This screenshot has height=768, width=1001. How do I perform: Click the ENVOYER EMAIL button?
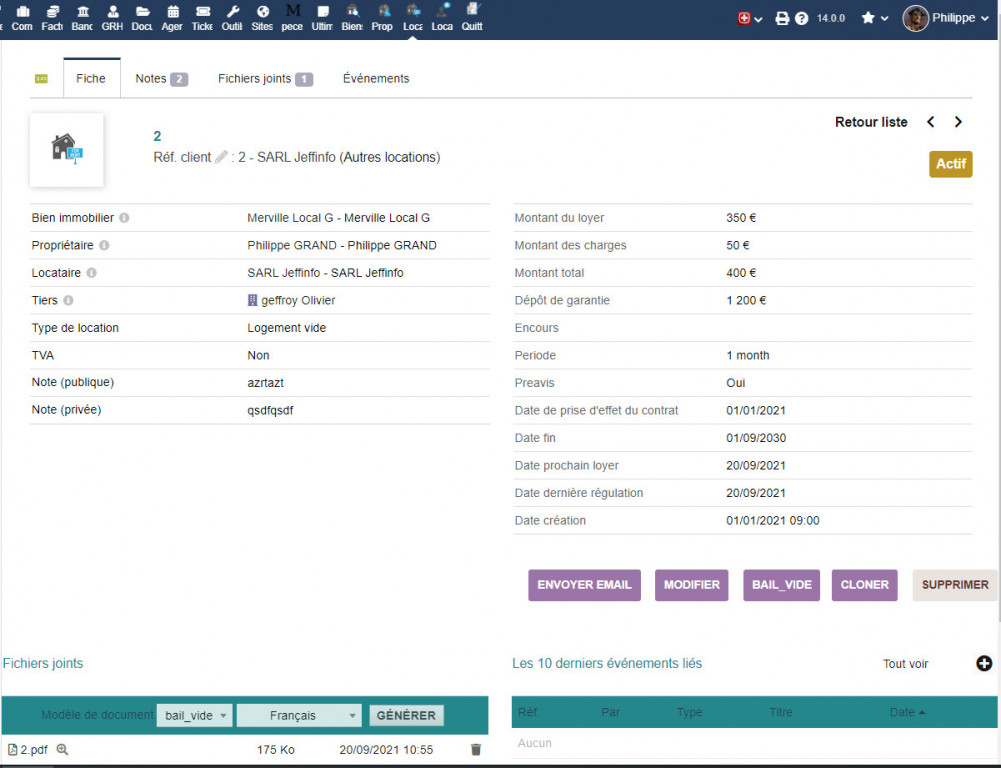(584, 585)
